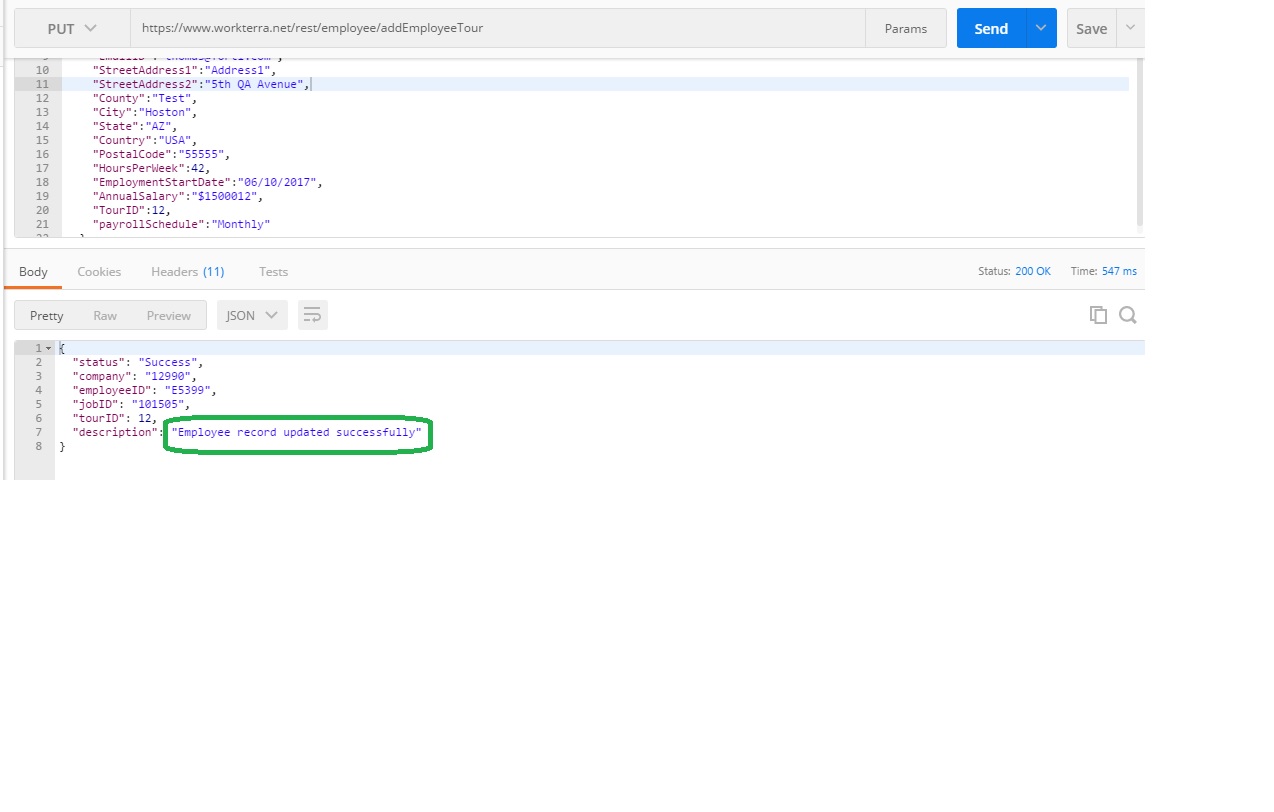1274x812 pixels.
Task: Click the Save button
Action: [x=1091, y=29]
